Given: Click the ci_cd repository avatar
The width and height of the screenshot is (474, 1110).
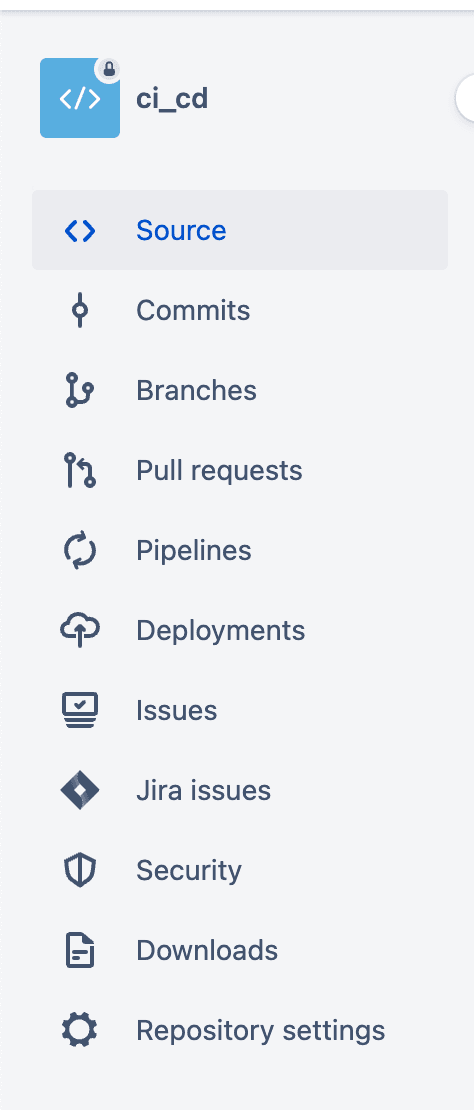Looking at the screenshot, I should (80, 98).
